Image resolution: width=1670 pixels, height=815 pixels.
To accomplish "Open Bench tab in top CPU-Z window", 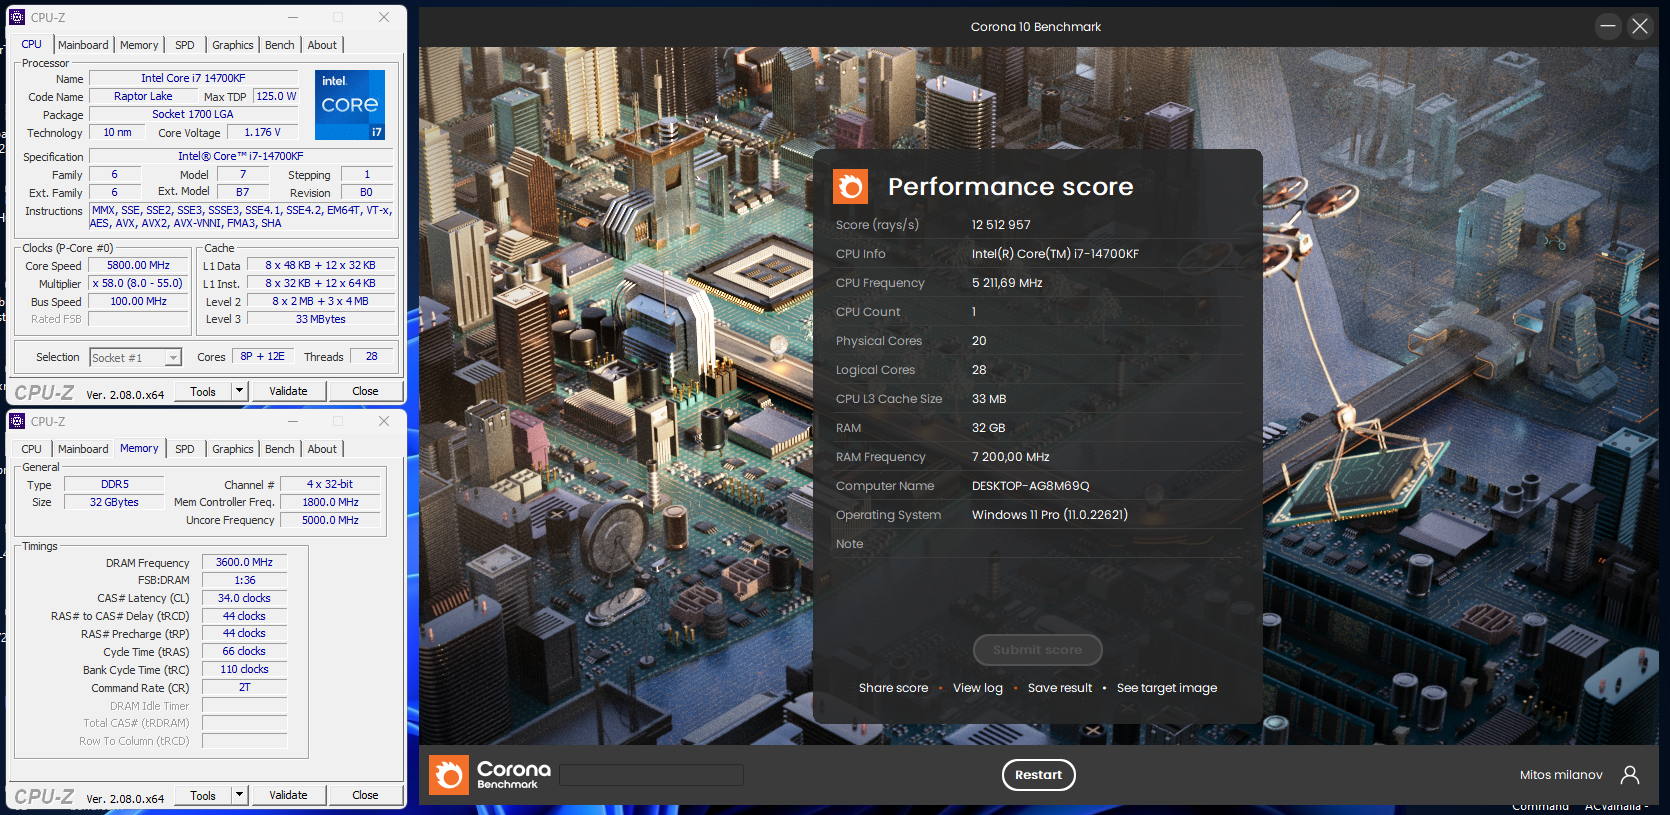I will click(x=280, y=45).
